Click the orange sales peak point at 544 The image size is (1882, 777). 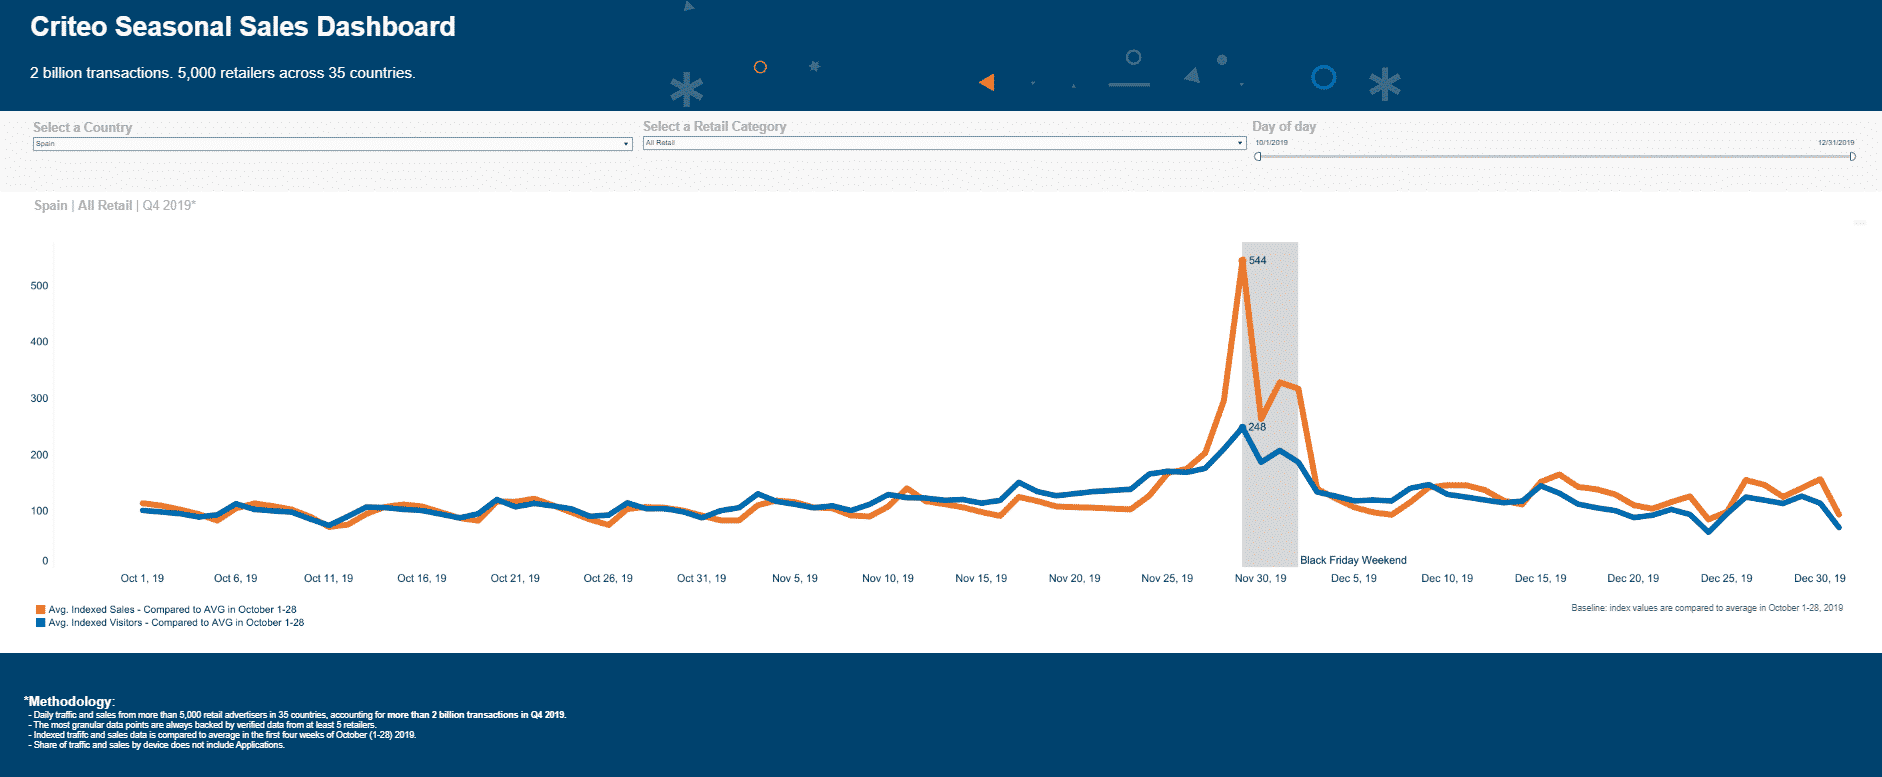click(x=1242, y=261)
